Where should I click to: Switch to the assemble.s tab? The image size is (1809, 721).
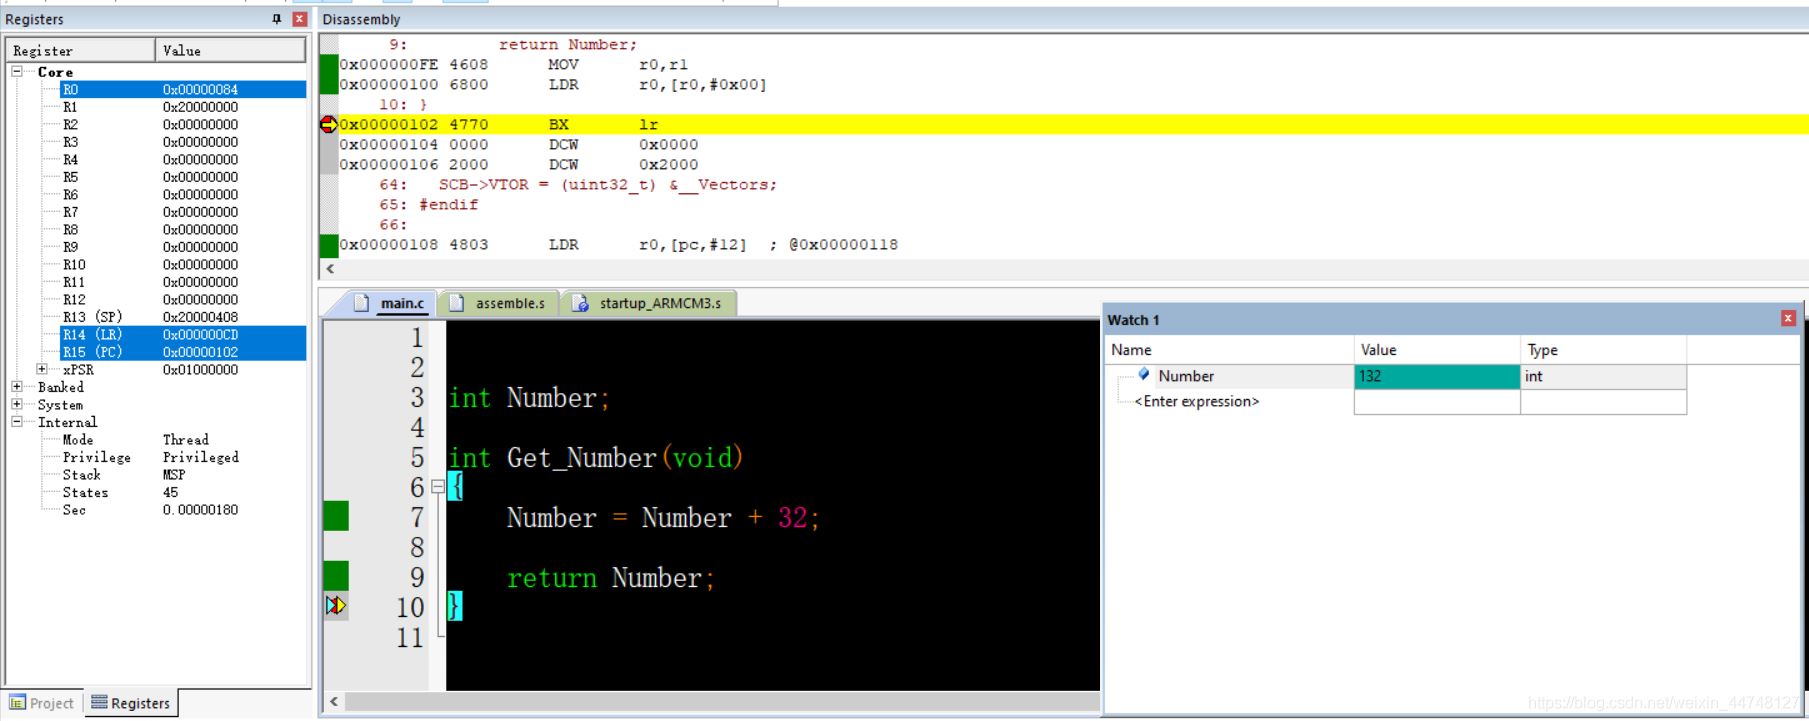[500, 303]
